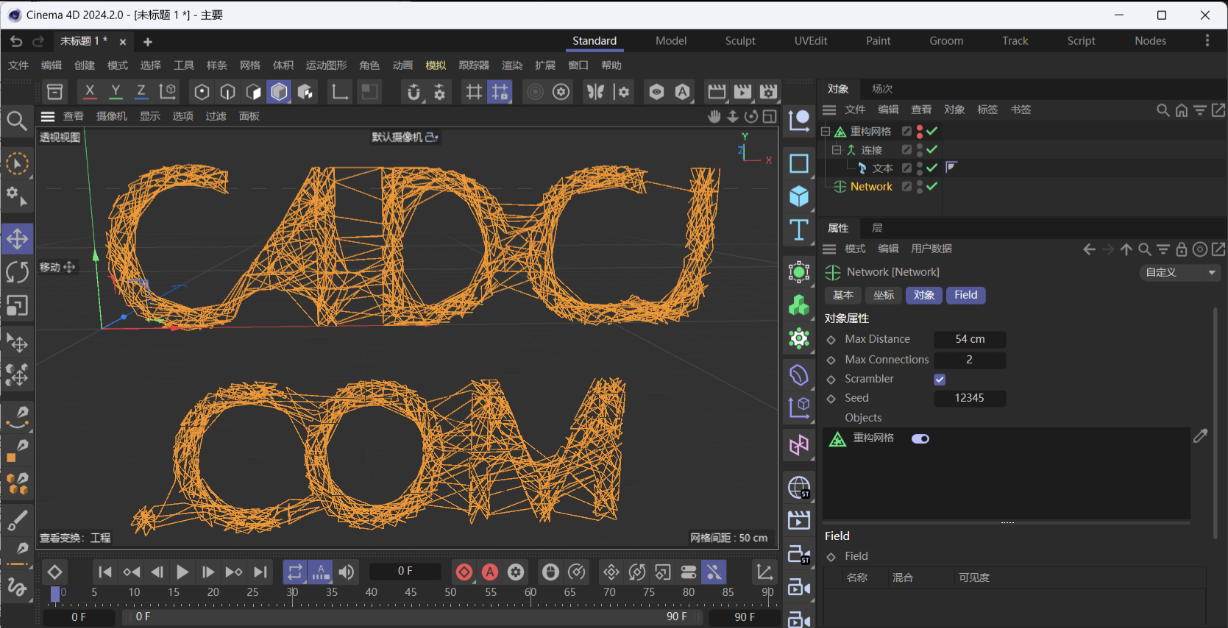The width and height of the screenshot is (1228, 628).
Task: Open the 坐标 attribute tab
Action: pos(883,295)
